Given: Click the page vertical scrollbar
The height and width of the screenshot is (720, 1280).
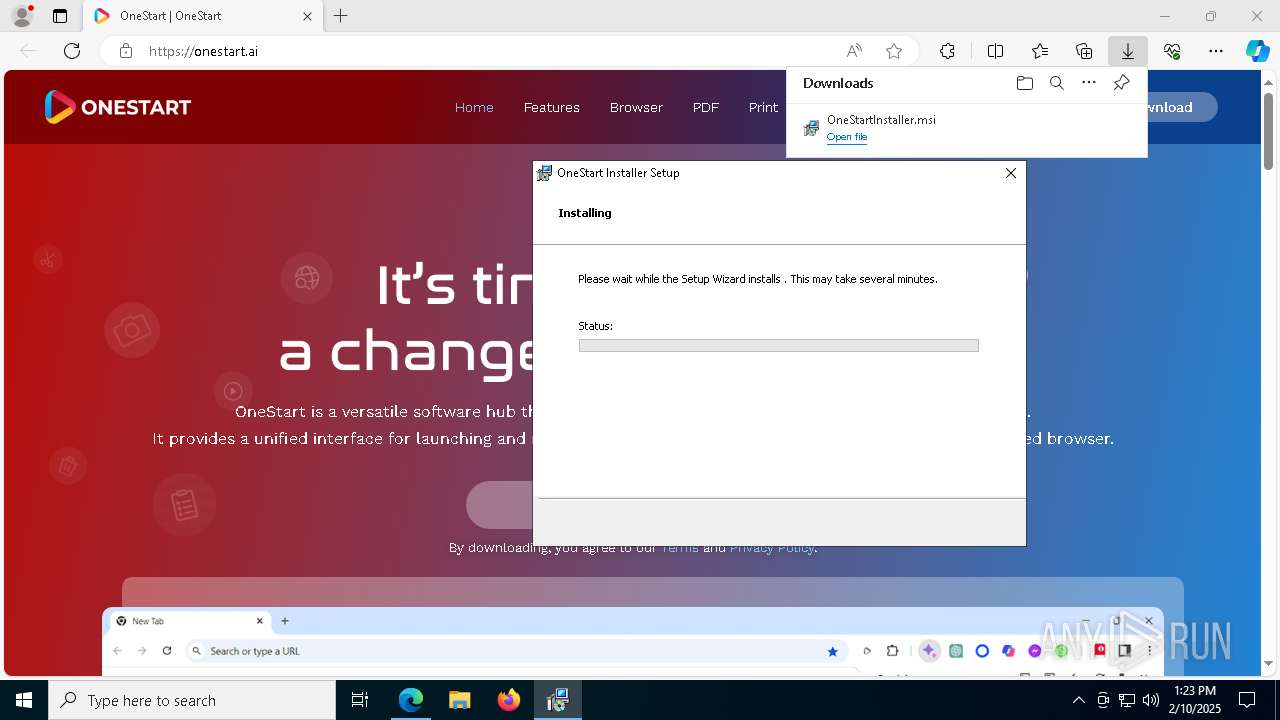Looking at the screenshot, I should point(1268,130).
